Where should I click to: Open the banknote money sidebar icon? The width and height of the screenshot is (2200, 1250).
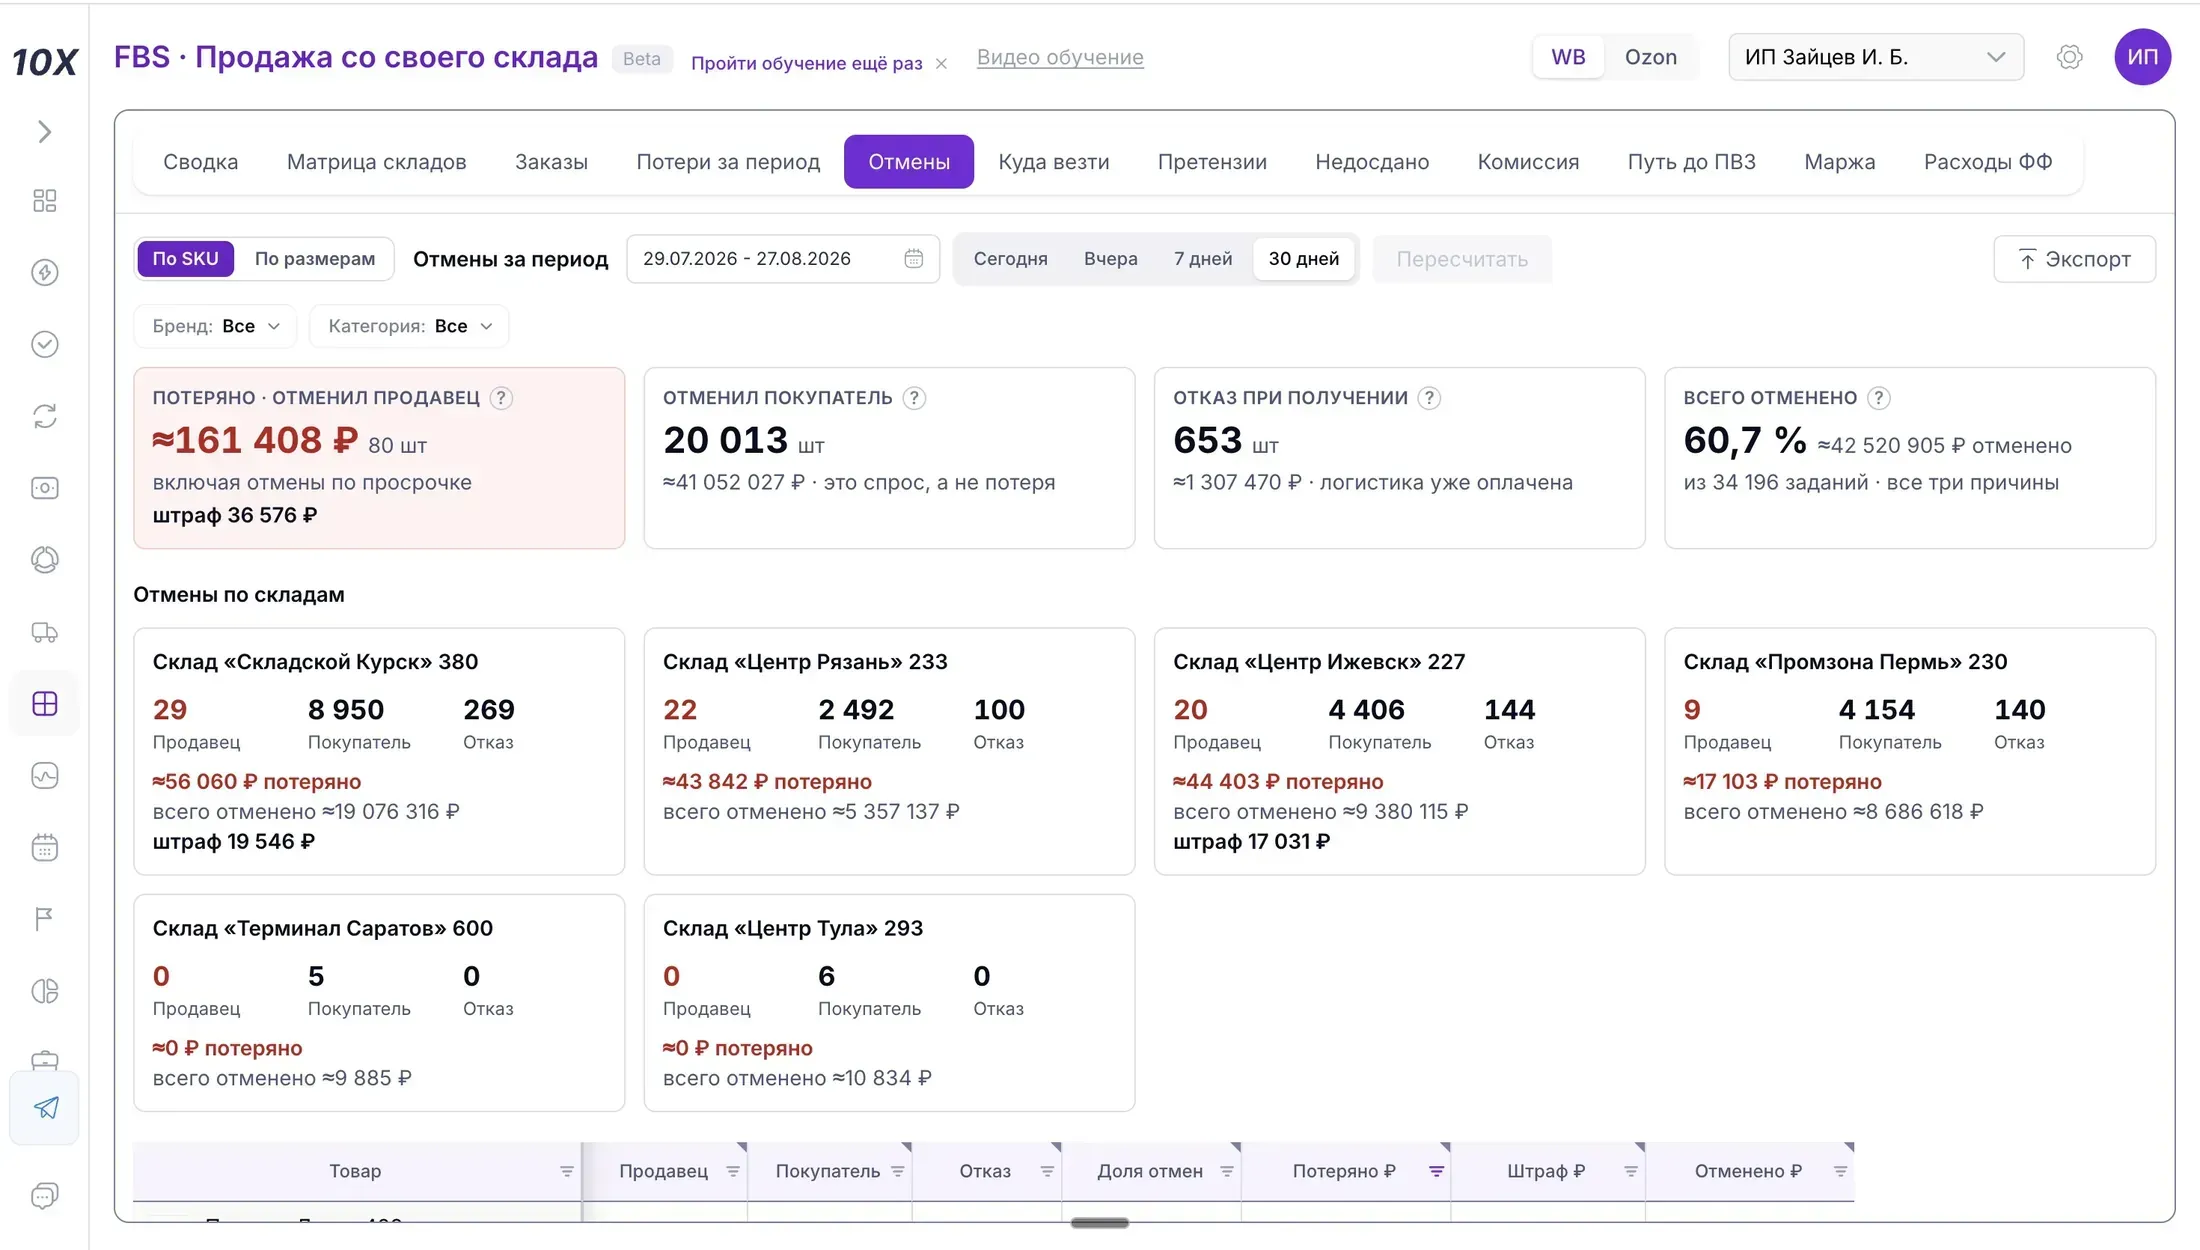tap(44, 488)
